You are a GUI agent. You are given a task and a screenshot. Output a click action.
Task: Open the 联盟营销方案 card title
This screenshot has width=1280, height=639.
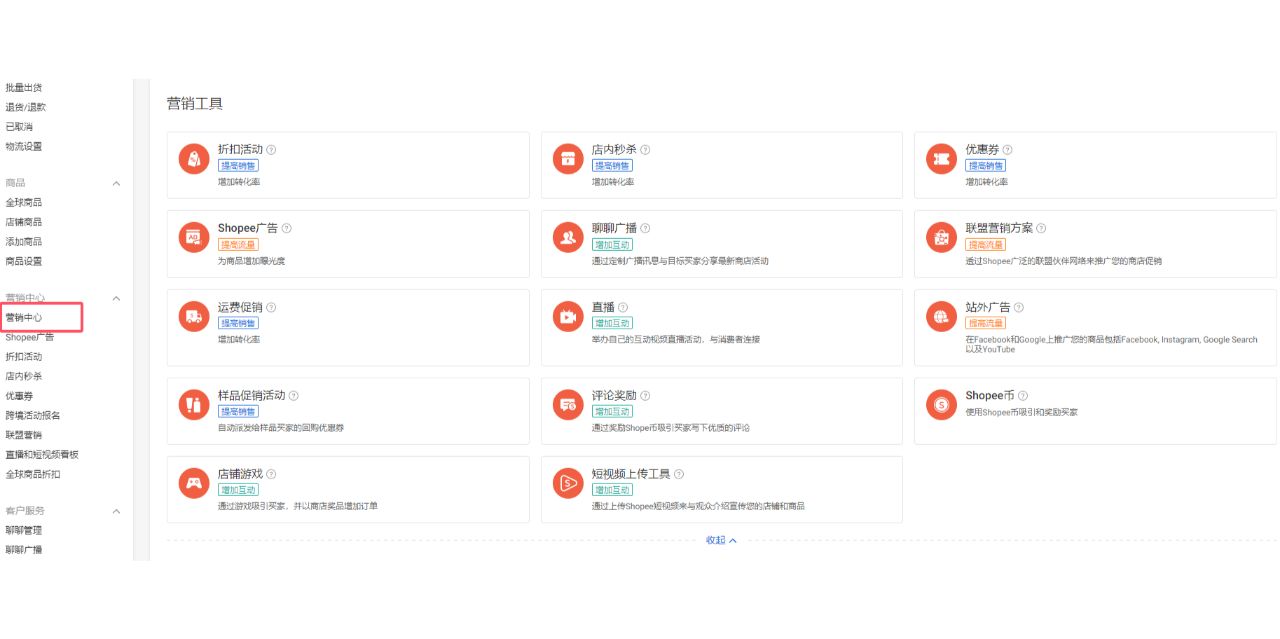tap(999, 229)
